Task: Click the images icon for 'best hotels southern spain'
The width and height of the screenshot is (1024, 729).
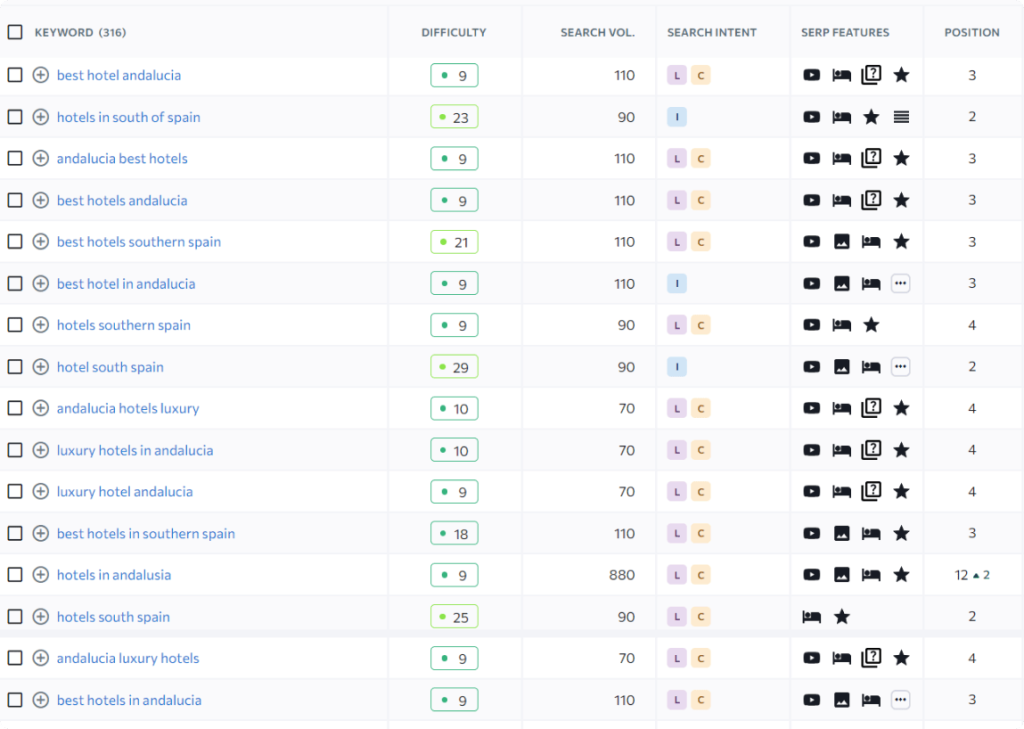Action: tap(842, 242)
